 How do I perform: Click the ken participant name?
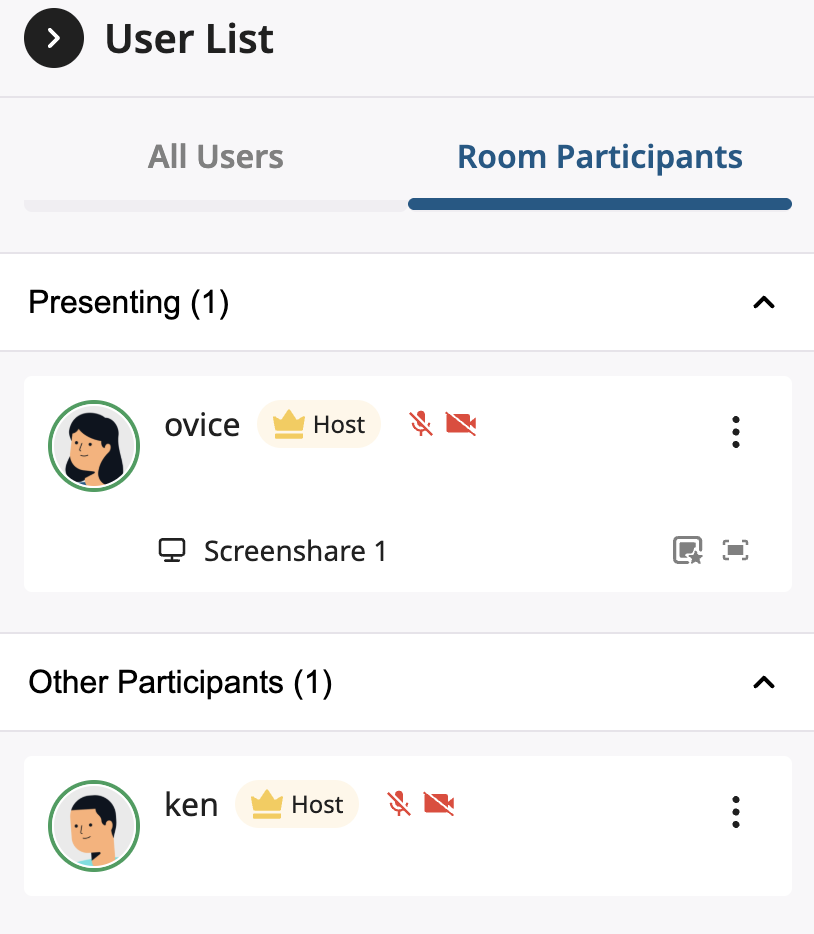(x=191, y=805)
